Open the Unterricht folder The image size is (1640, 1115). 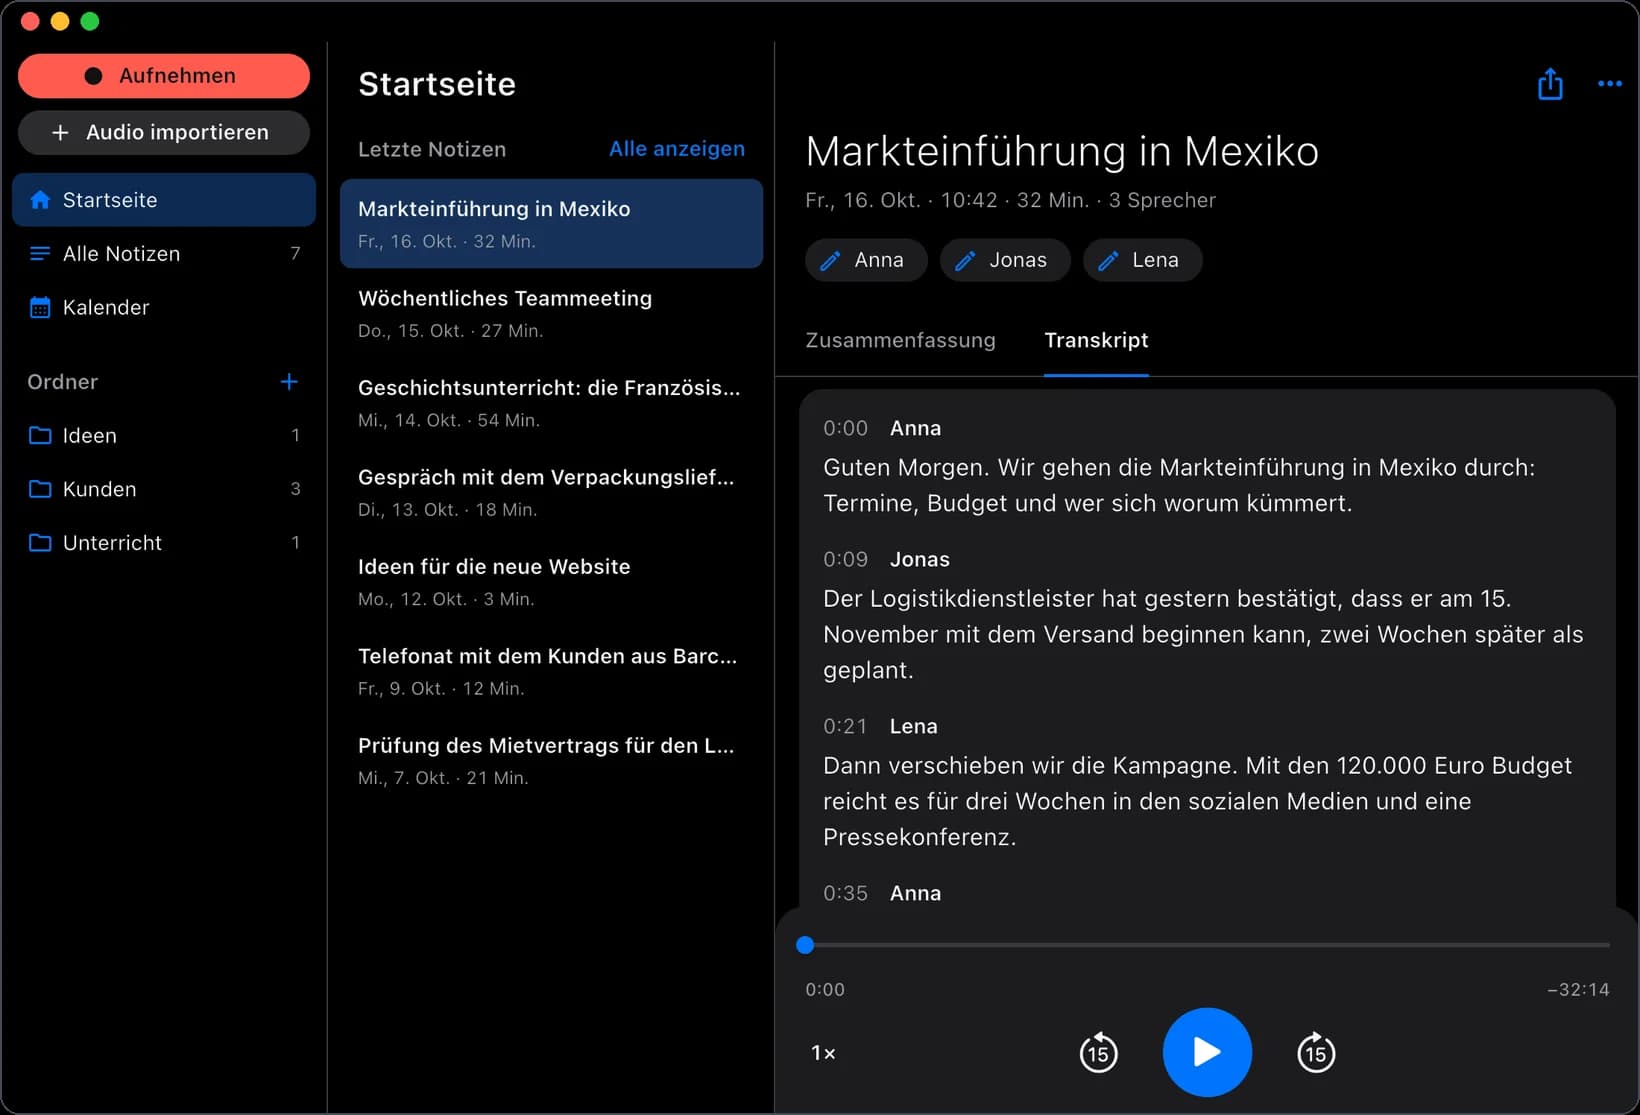[x=164, y=543]
